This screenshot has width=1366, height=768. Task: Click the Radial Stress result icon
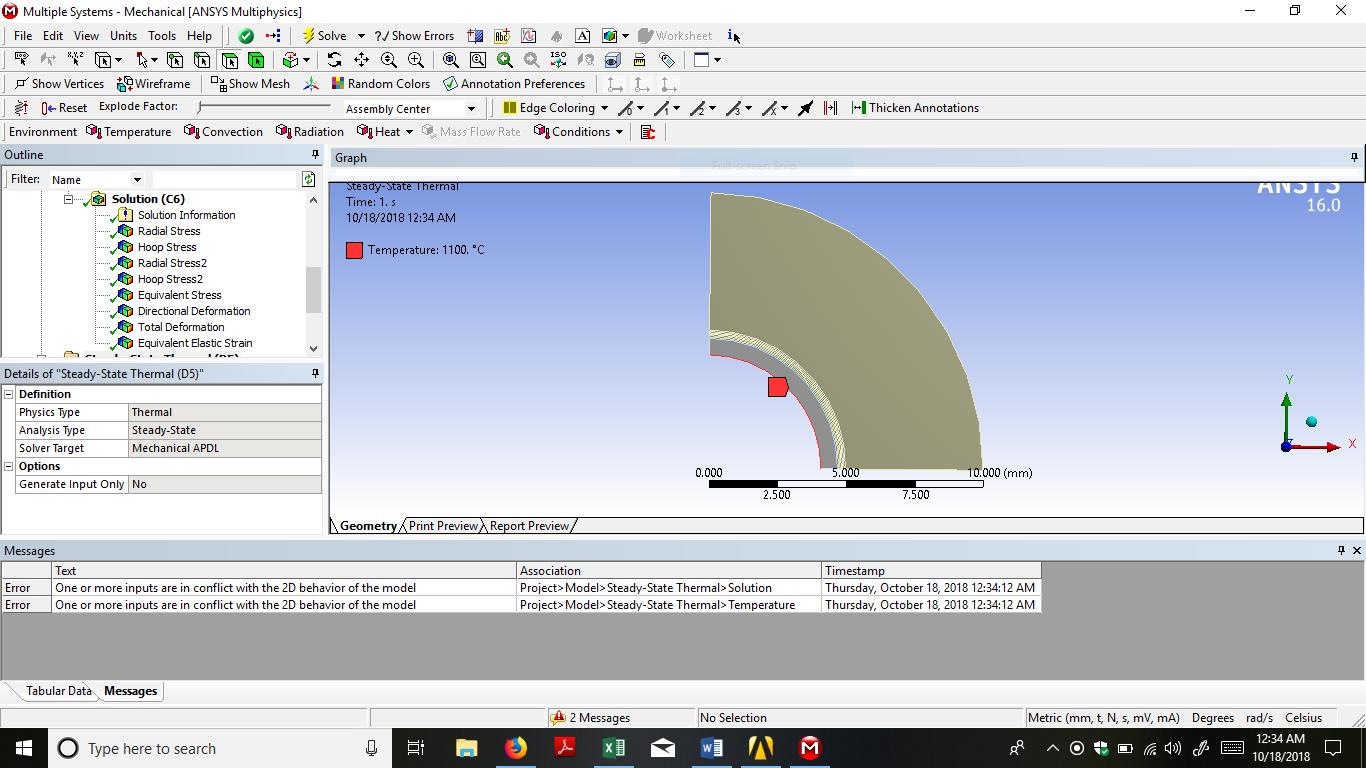(125, 231)
